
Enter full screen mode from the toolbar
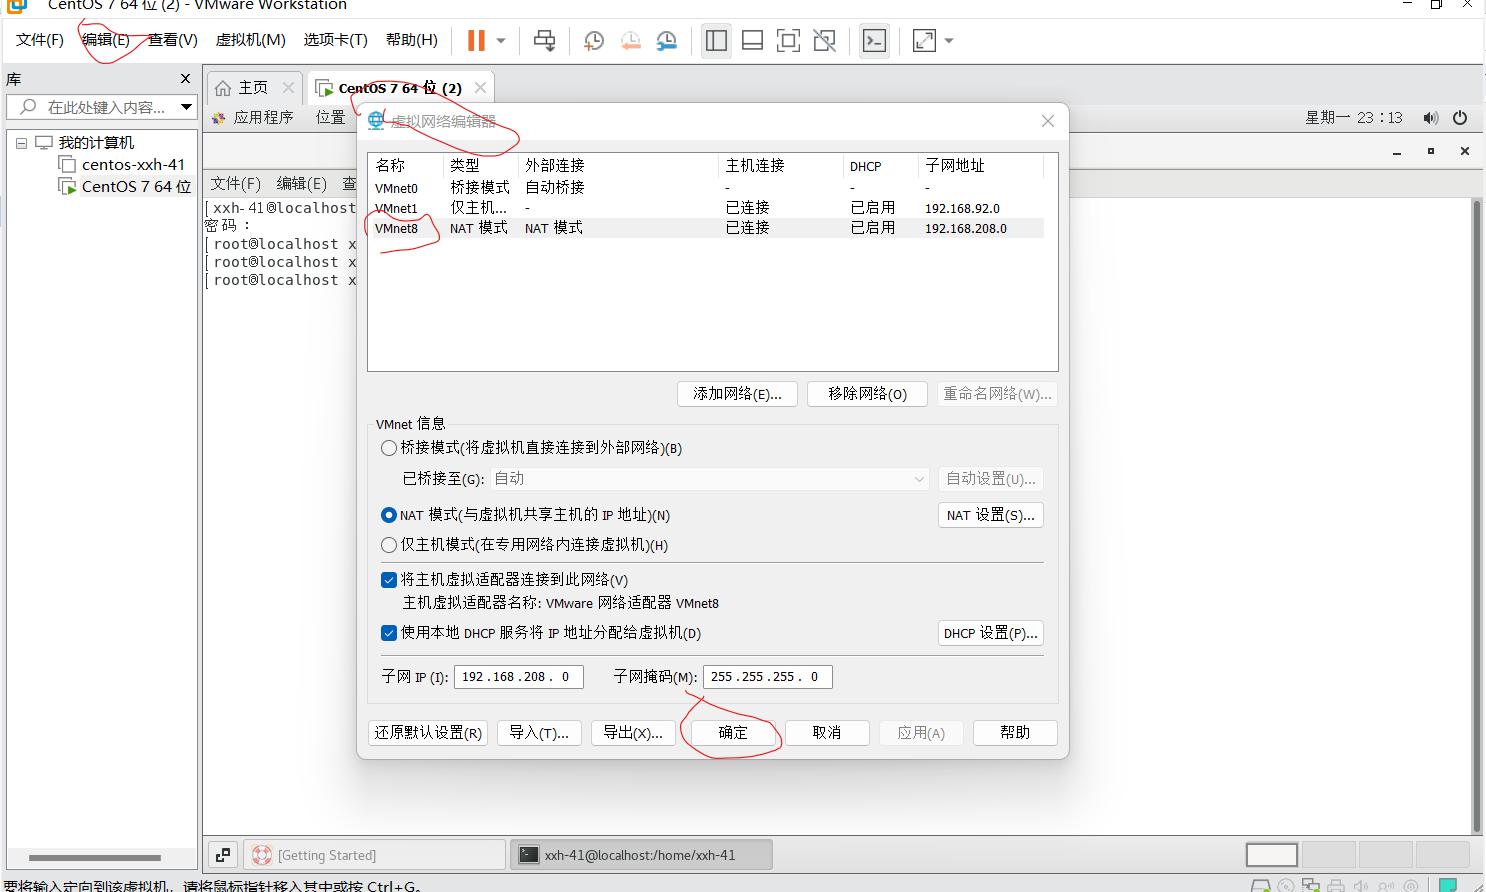coord(788,41)
